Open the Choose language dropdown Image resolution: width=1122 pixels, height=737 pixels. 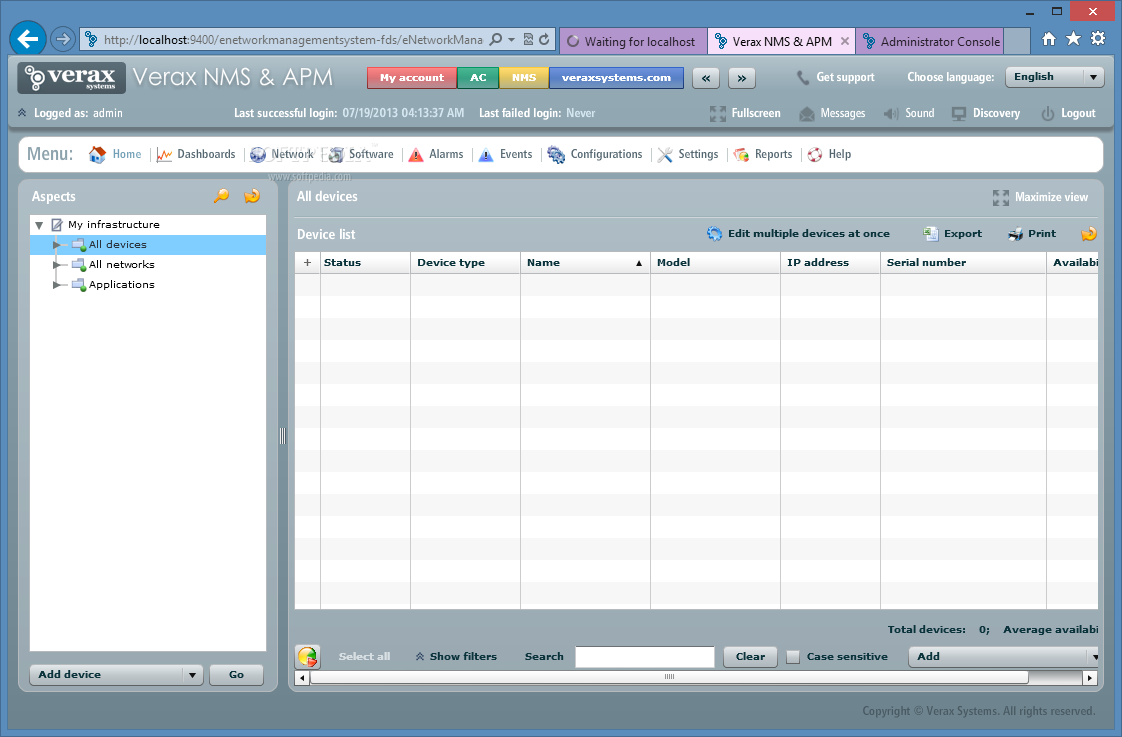pos(1055,77)
